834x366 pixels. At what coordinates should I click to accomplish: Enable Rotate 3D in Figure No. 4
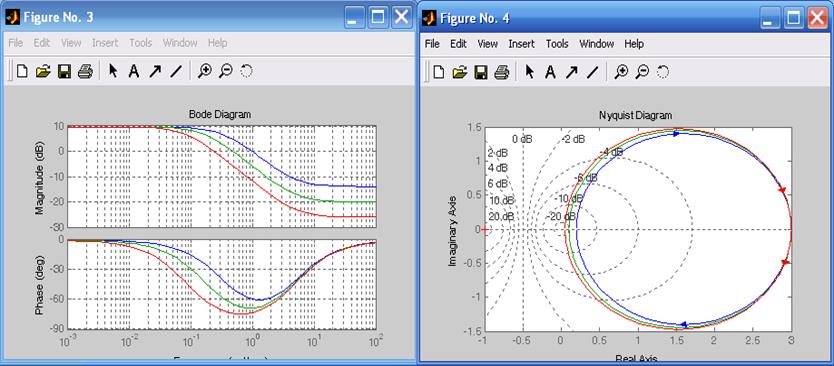click(x=663, y=72)
